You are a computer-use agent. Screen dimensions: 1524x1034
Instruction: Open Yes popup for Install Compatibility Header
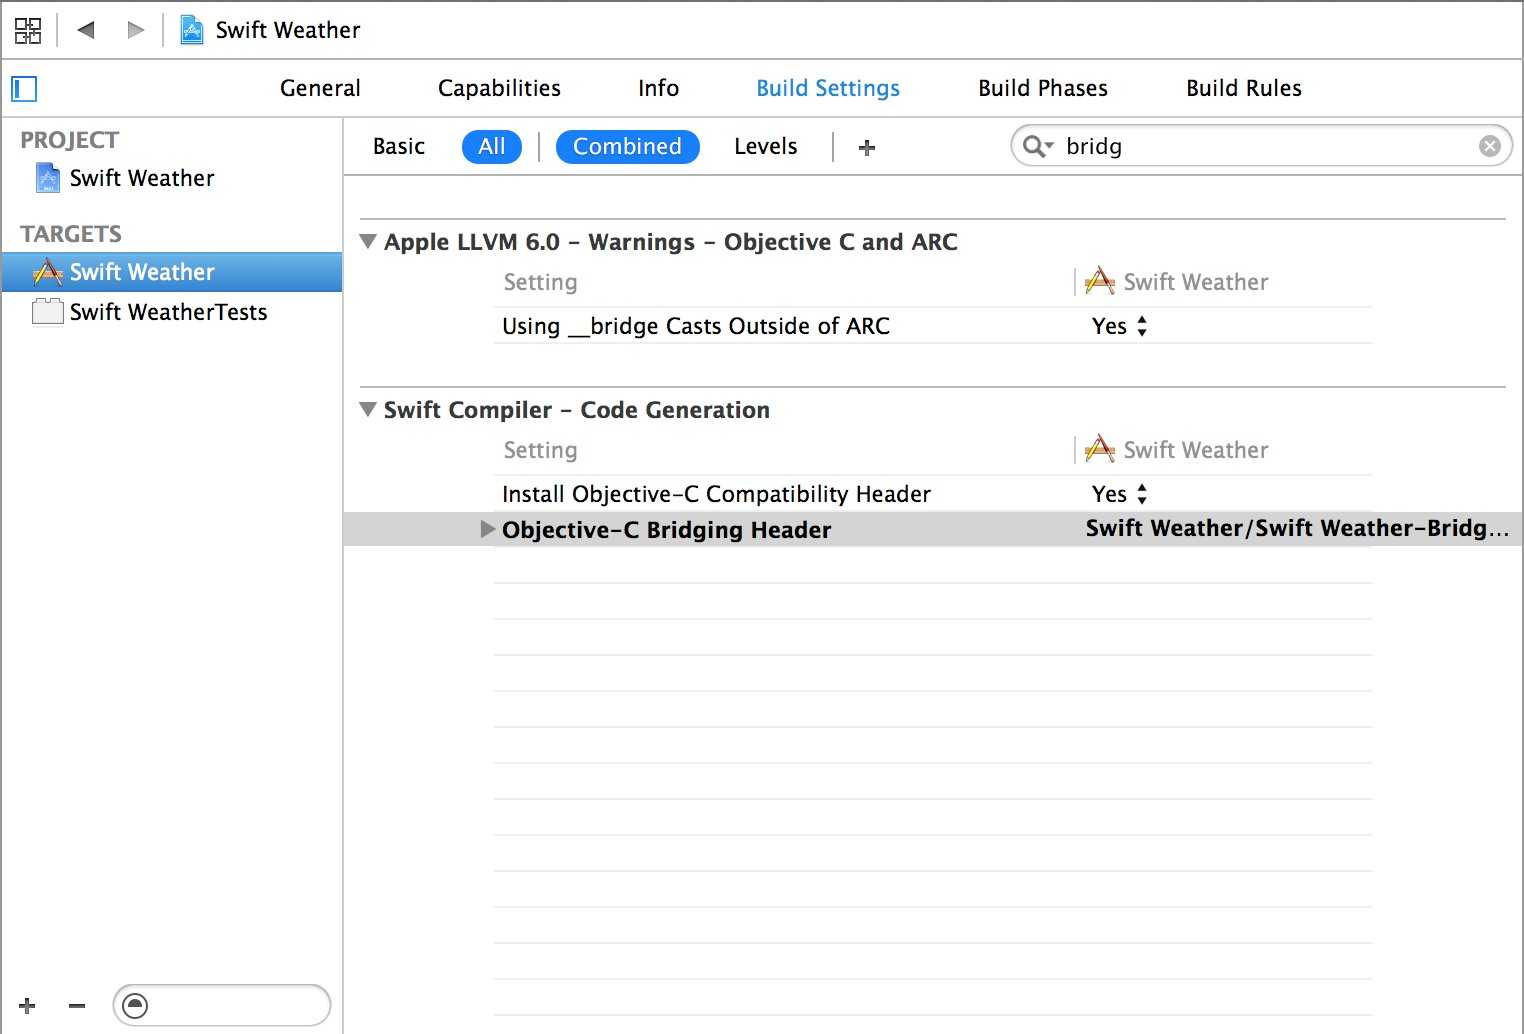pos(1120,494)
